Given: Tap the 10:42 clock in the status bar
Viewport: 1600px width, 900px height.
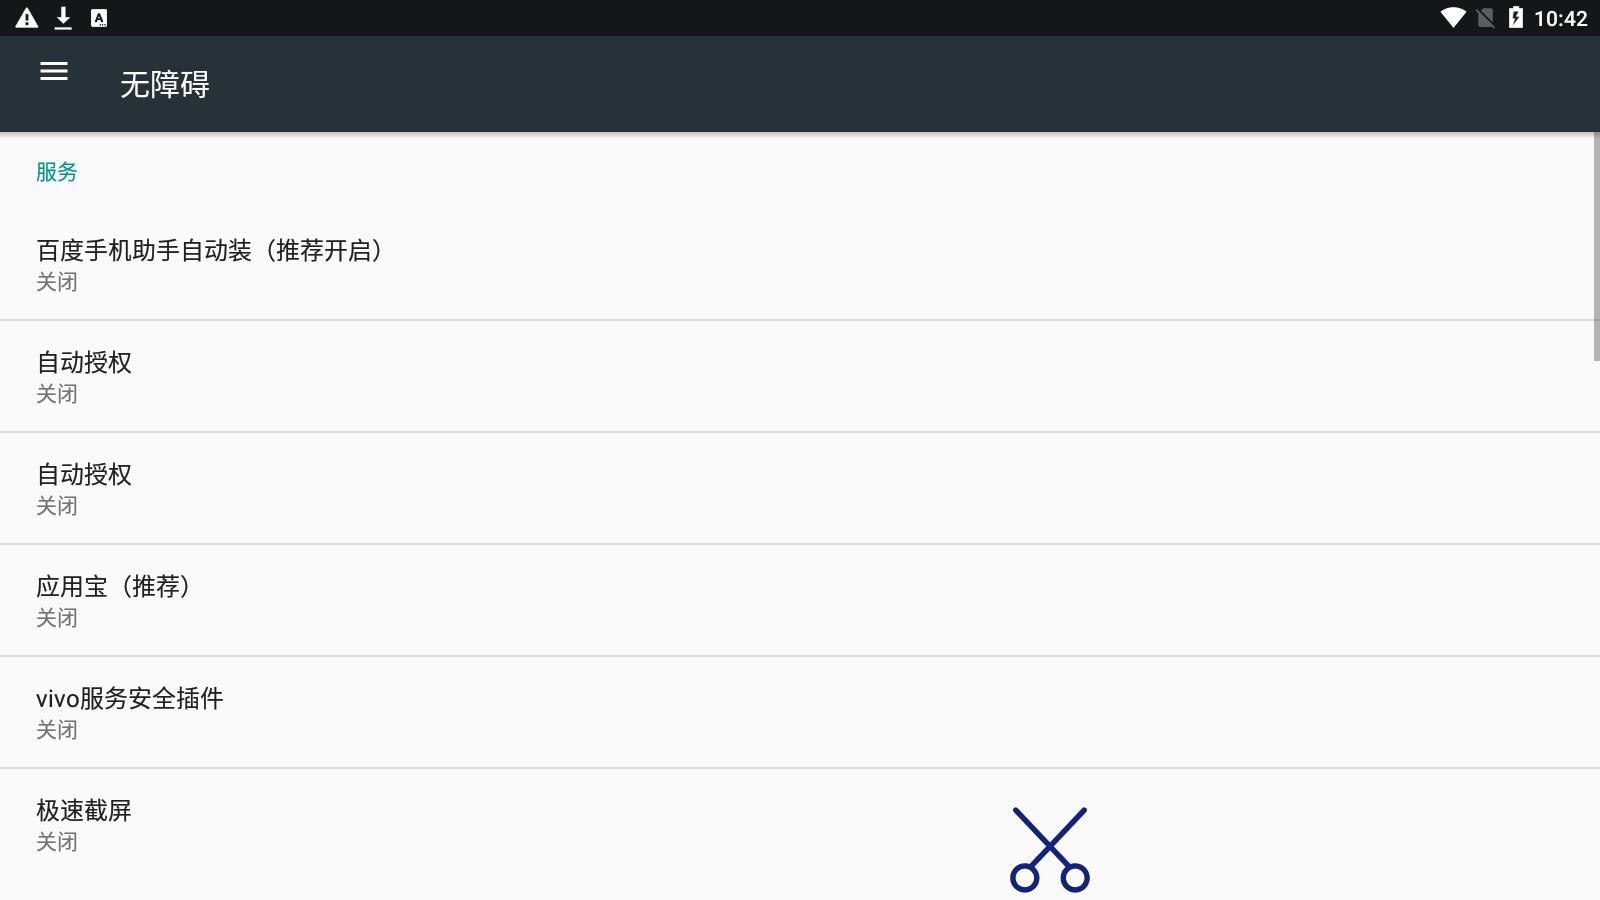Looking at the screenshot, I should pos(1560,18).
